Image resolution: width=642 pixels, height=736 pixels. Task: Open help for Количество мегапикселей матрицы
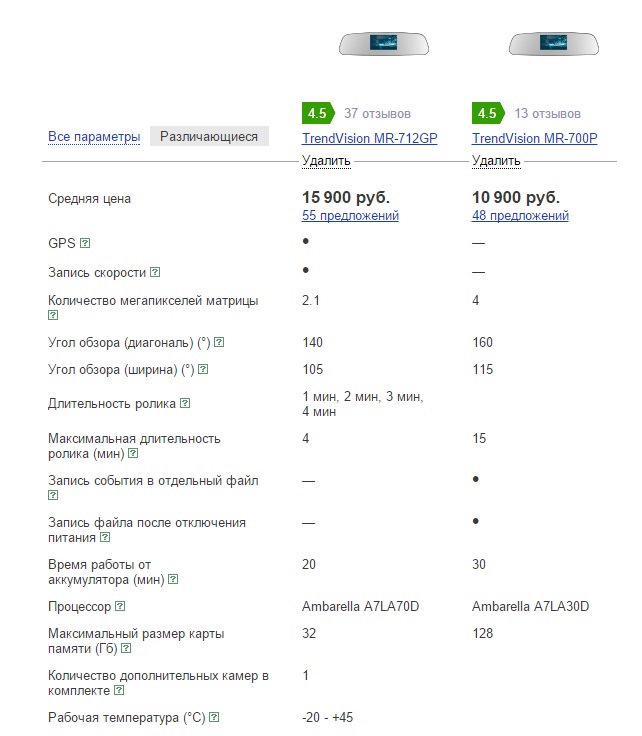[53, 315]
